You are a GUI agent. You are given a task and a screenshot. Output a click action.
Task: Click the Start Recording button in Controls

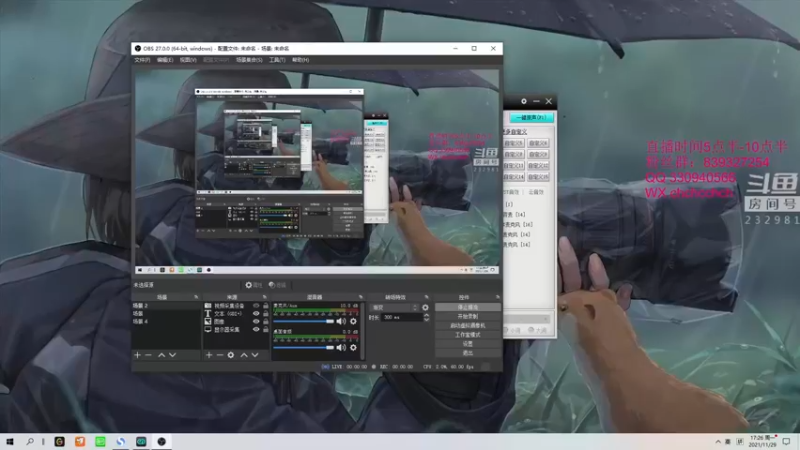click(x=467, y=316)
